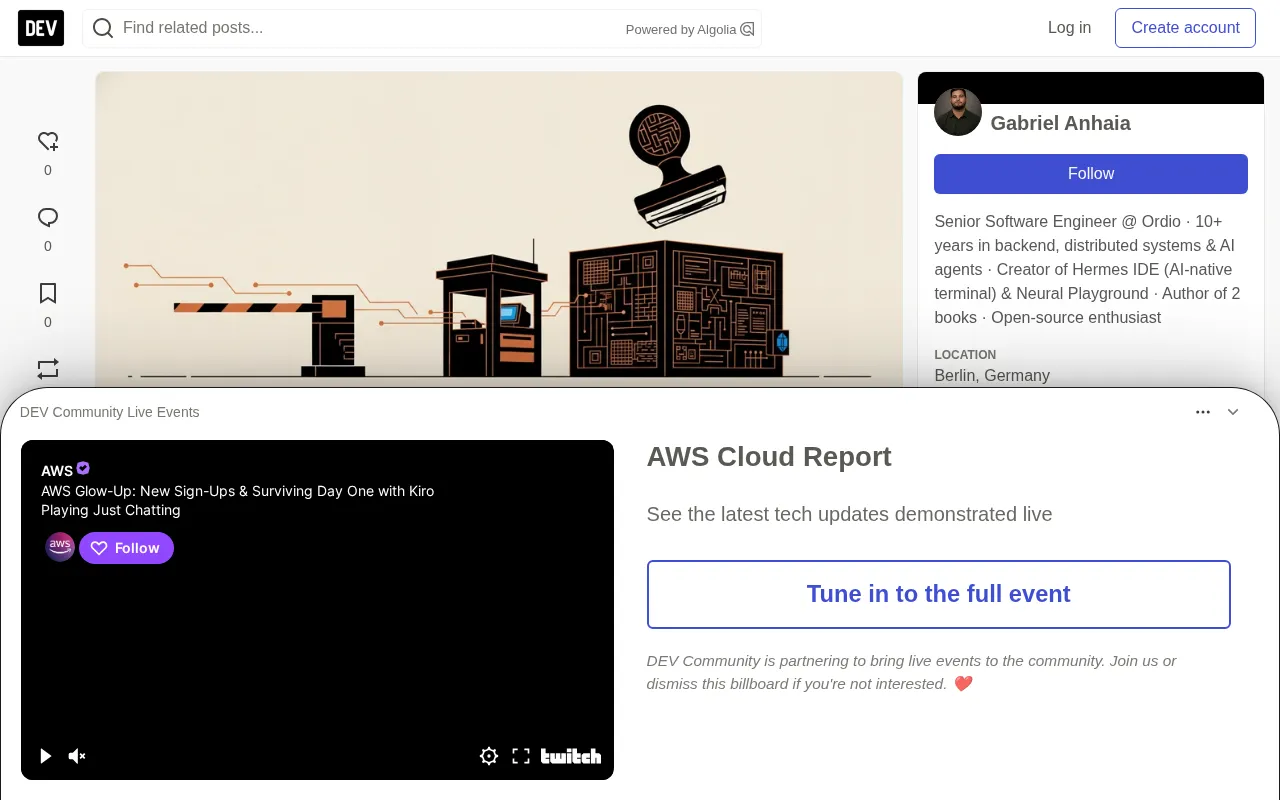The image size is (1280, 800).
Task: Open Twitch player settings gear
Action: click(489, 756)
